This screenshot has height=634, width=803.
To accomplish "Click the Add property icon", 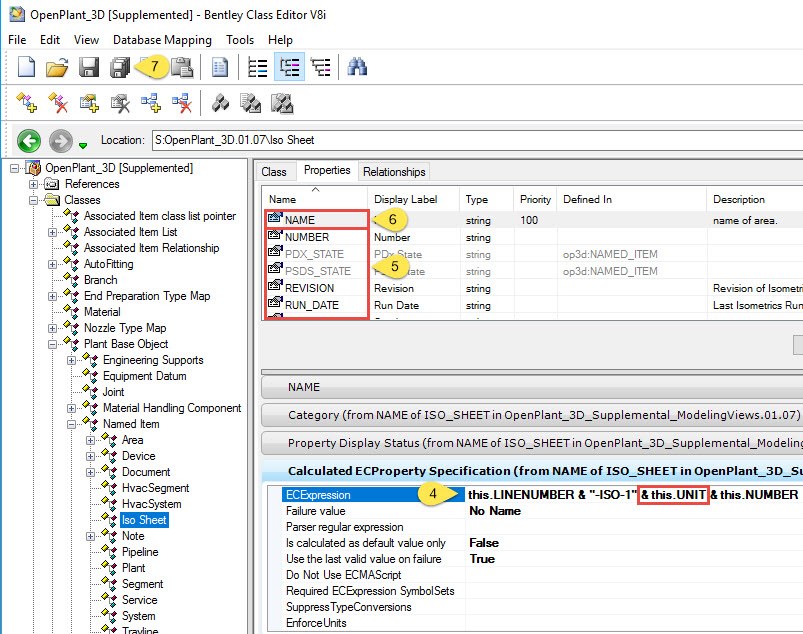I will click(x=89, y=103).
